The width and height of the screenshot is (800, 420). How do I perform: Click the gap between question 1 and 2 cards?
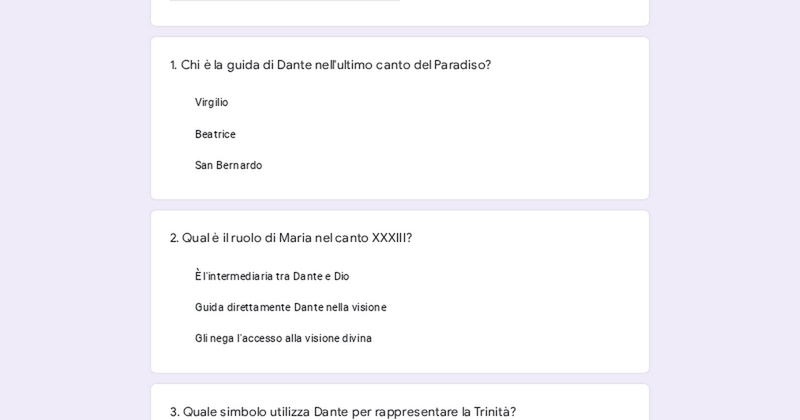(x=400, y=205)
